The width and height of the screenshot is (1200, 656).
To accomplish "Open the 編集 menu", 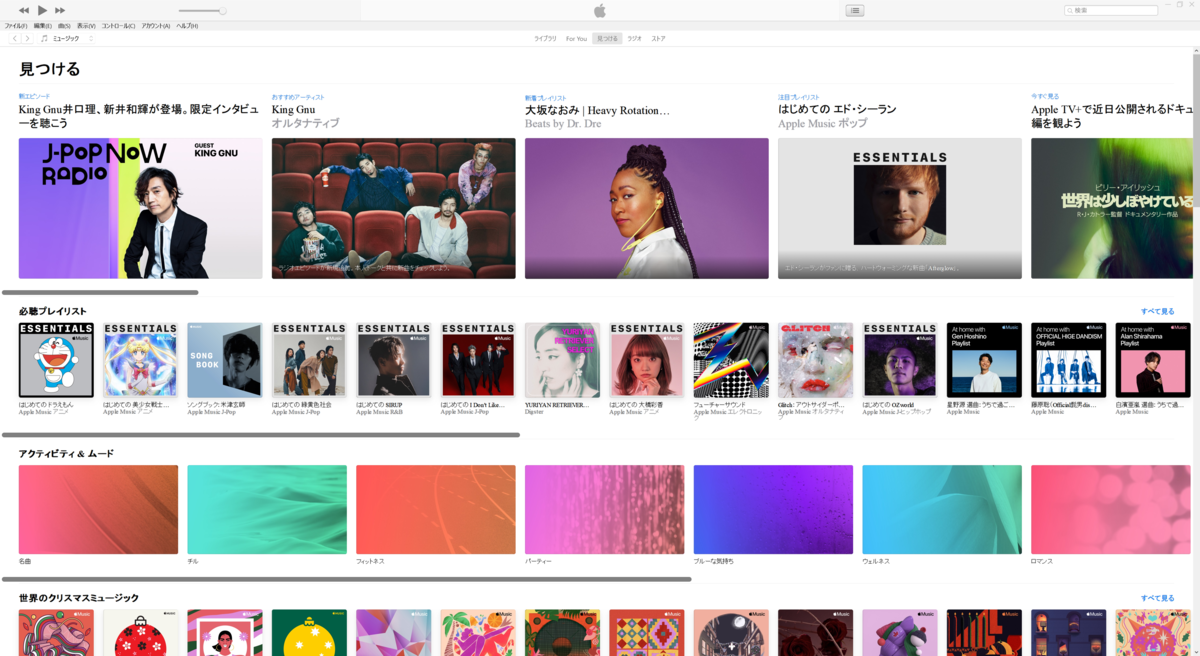I will [x=43, y=25].
